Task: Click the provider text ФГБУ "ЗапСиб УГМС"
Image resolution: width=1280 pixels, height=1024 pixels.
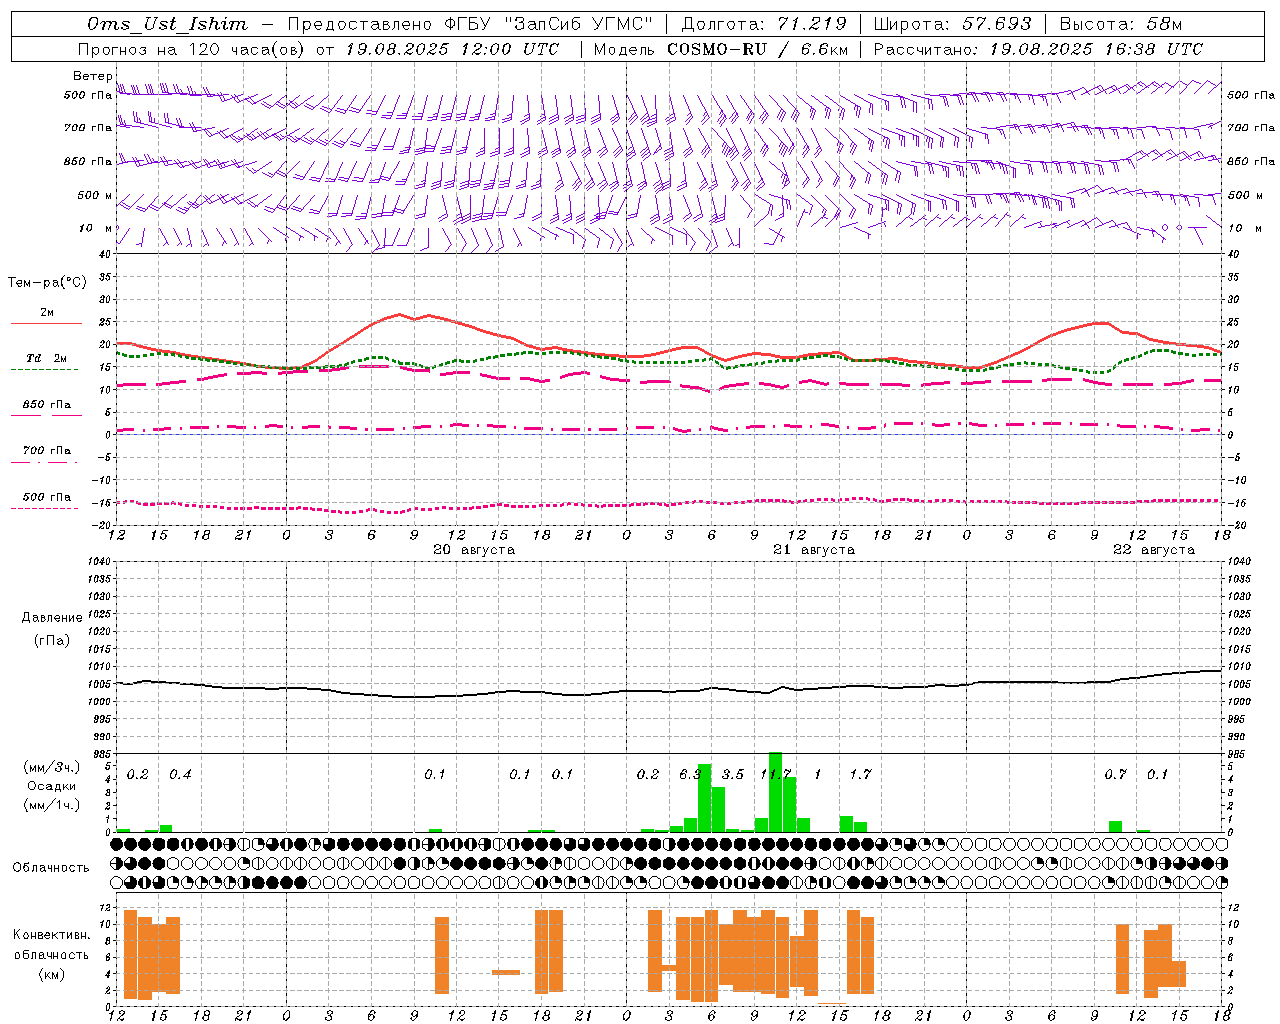Action: (547, 24)
